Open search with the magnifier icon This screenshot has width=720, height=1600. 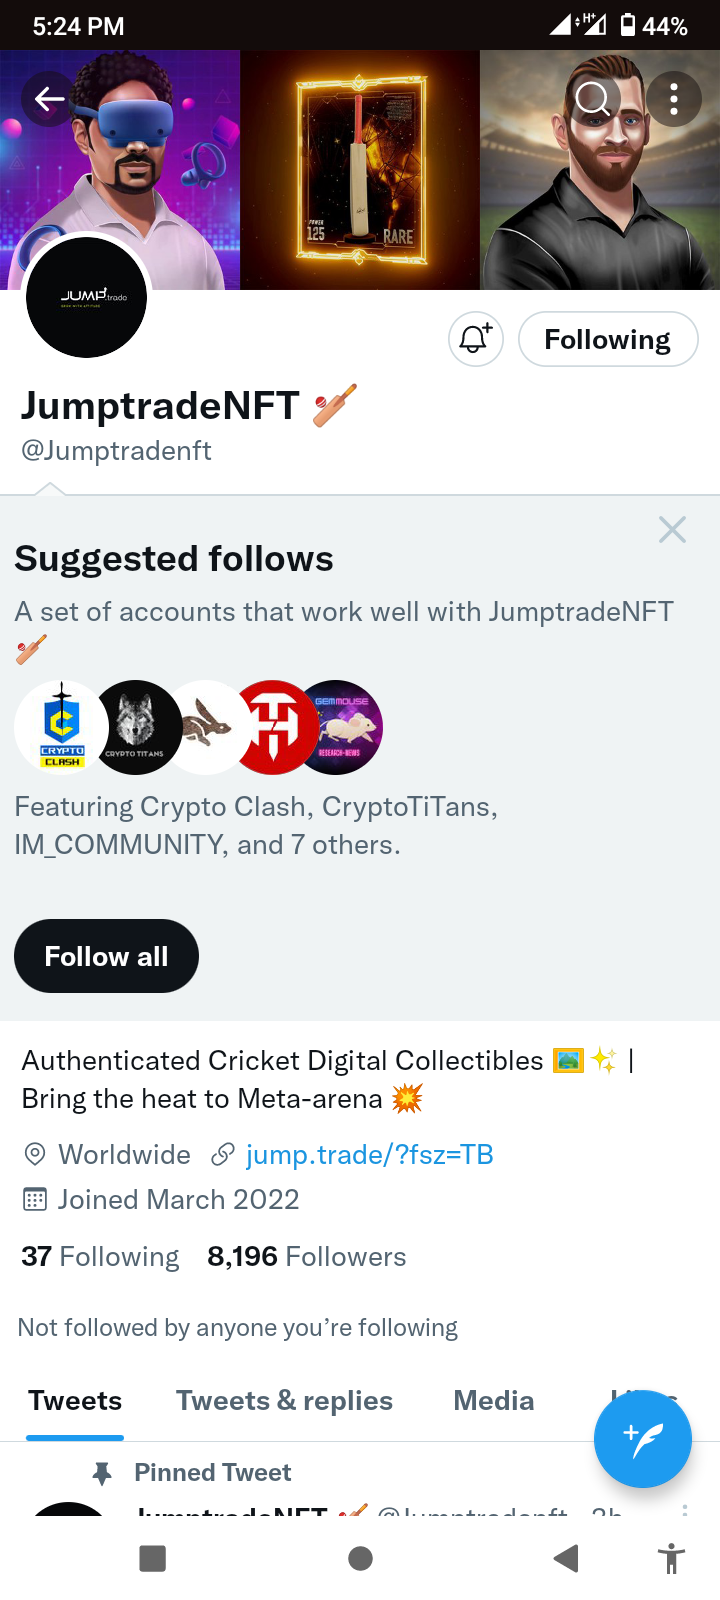pos(593,98)
